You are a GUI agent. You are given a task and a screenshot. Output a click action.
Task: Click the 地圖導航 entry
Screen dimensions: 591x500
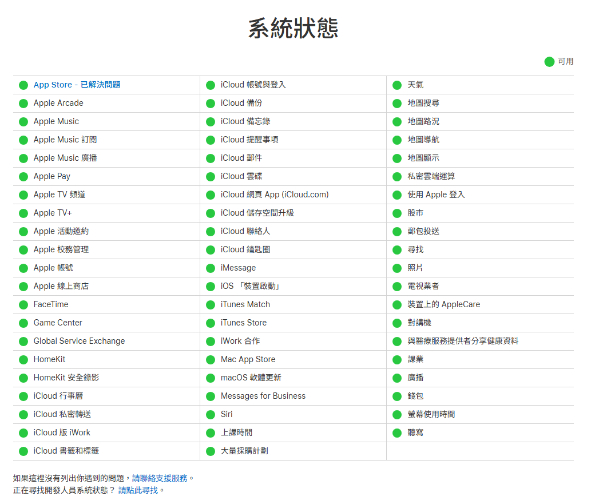[x=423, y=140]
